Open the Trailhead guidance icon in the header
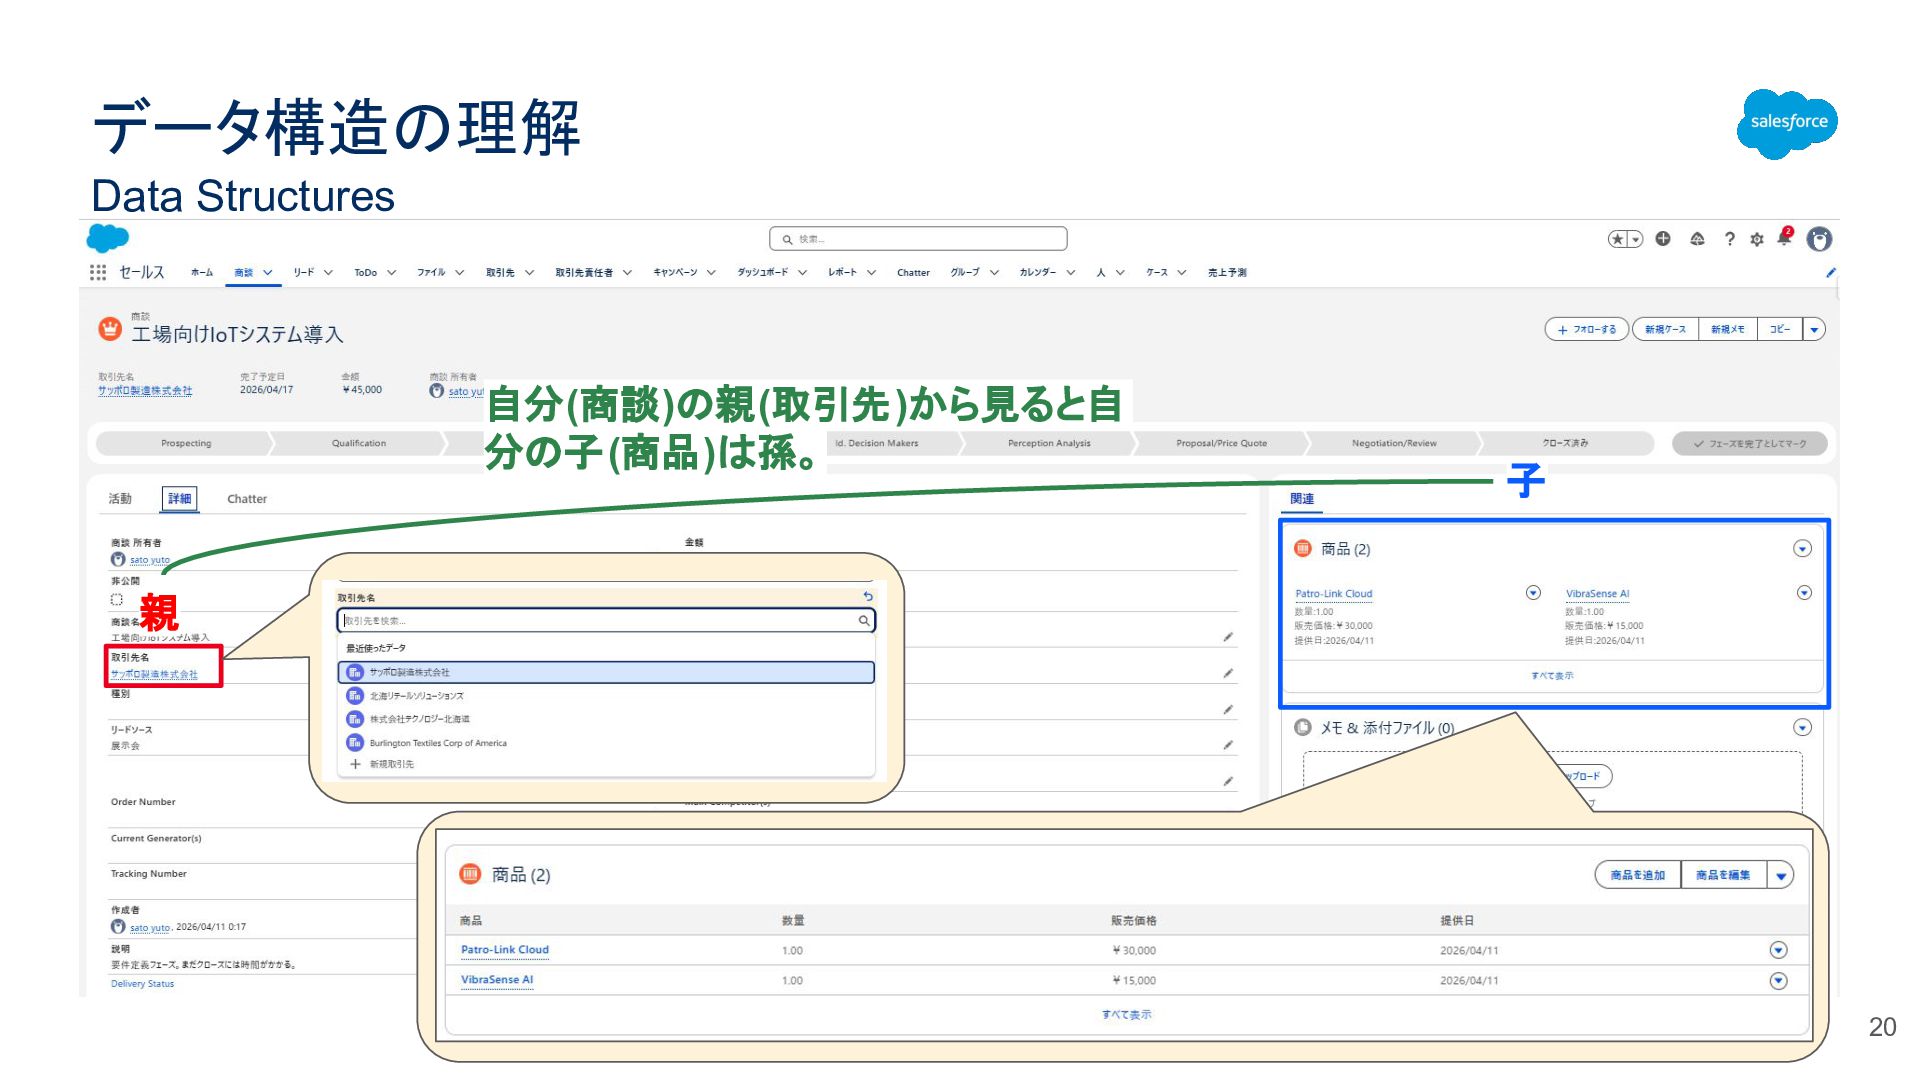Viewport: 1918px width, 1080px height. 1697,239
